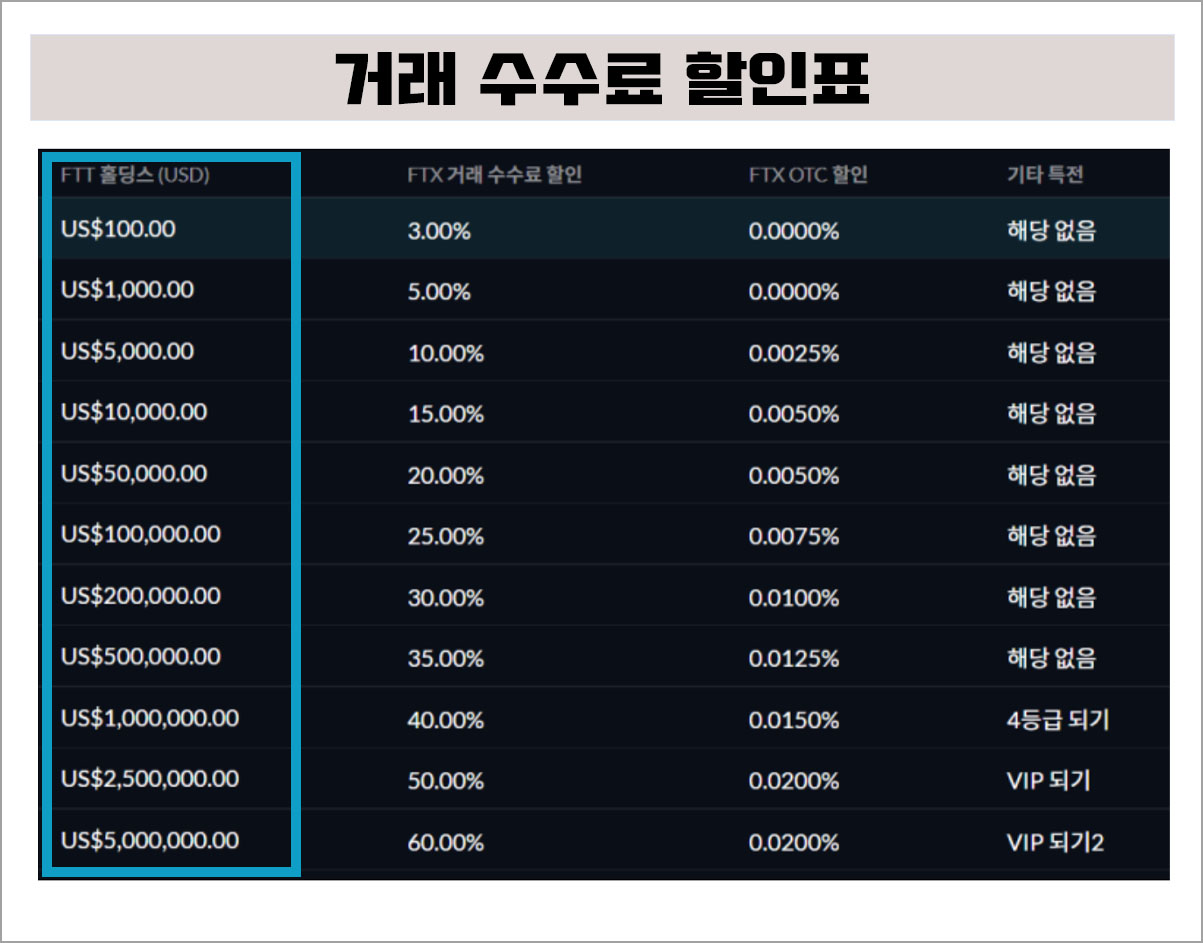Click 해당 없음 in the US$1,000.00 row
The width and height of the screenshot is (1203, 943).
pyautogui.click(x=1051, y=292)
